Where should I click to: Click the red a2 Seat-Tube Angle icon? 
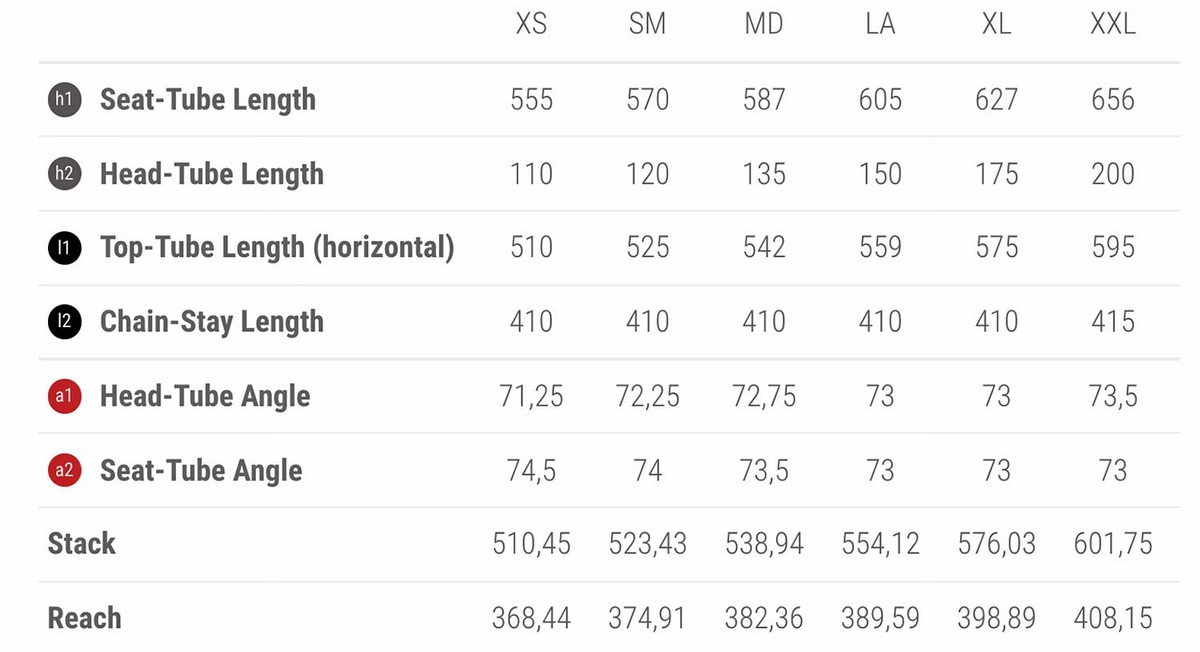point(64,470)
